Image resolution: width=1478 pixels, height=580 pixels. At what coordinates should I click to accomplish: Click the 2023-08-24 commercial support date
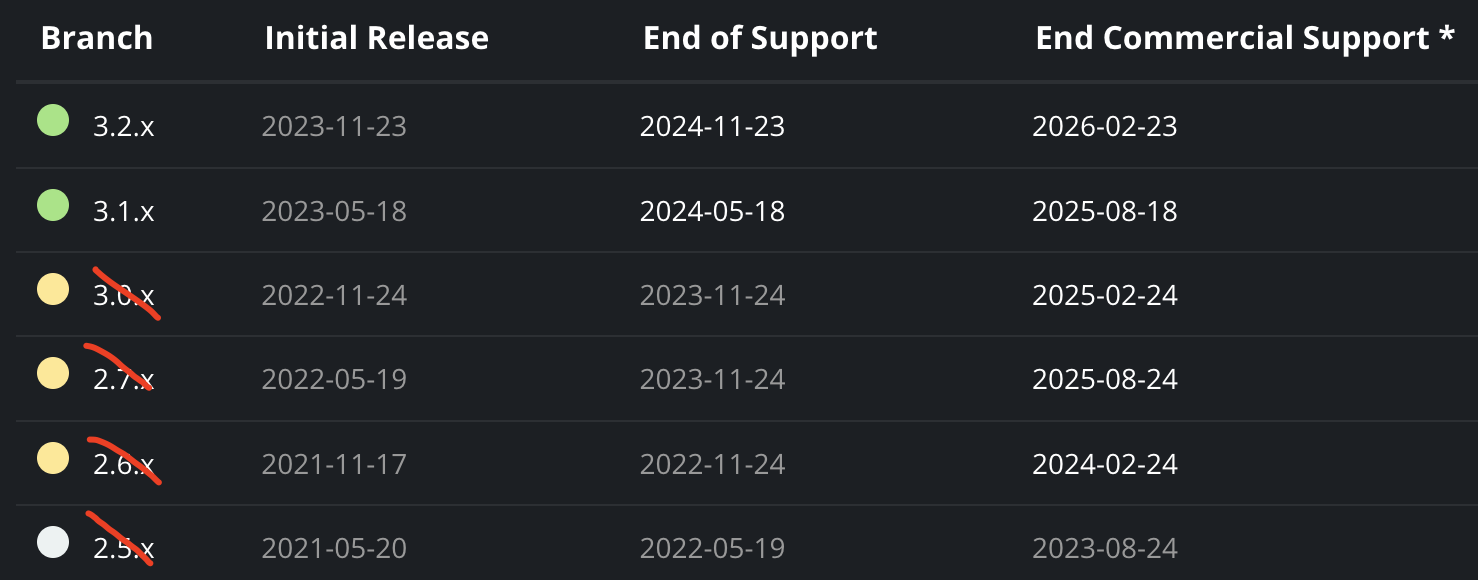coord(1105,549)
